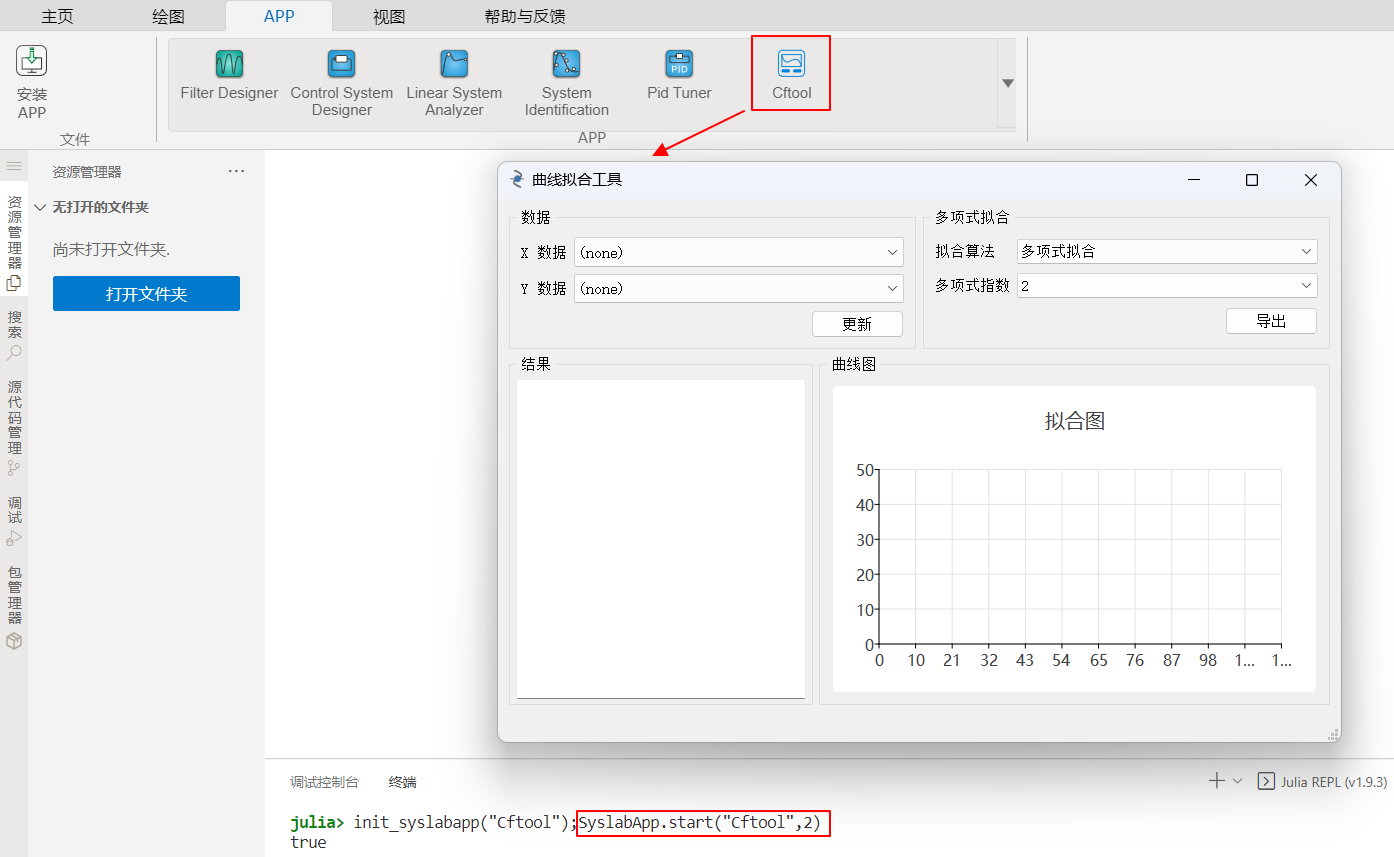The width and height of the screenshot is (1394, 857).
Task: Click the 打开文件夹 button
Action: [146, 293]
